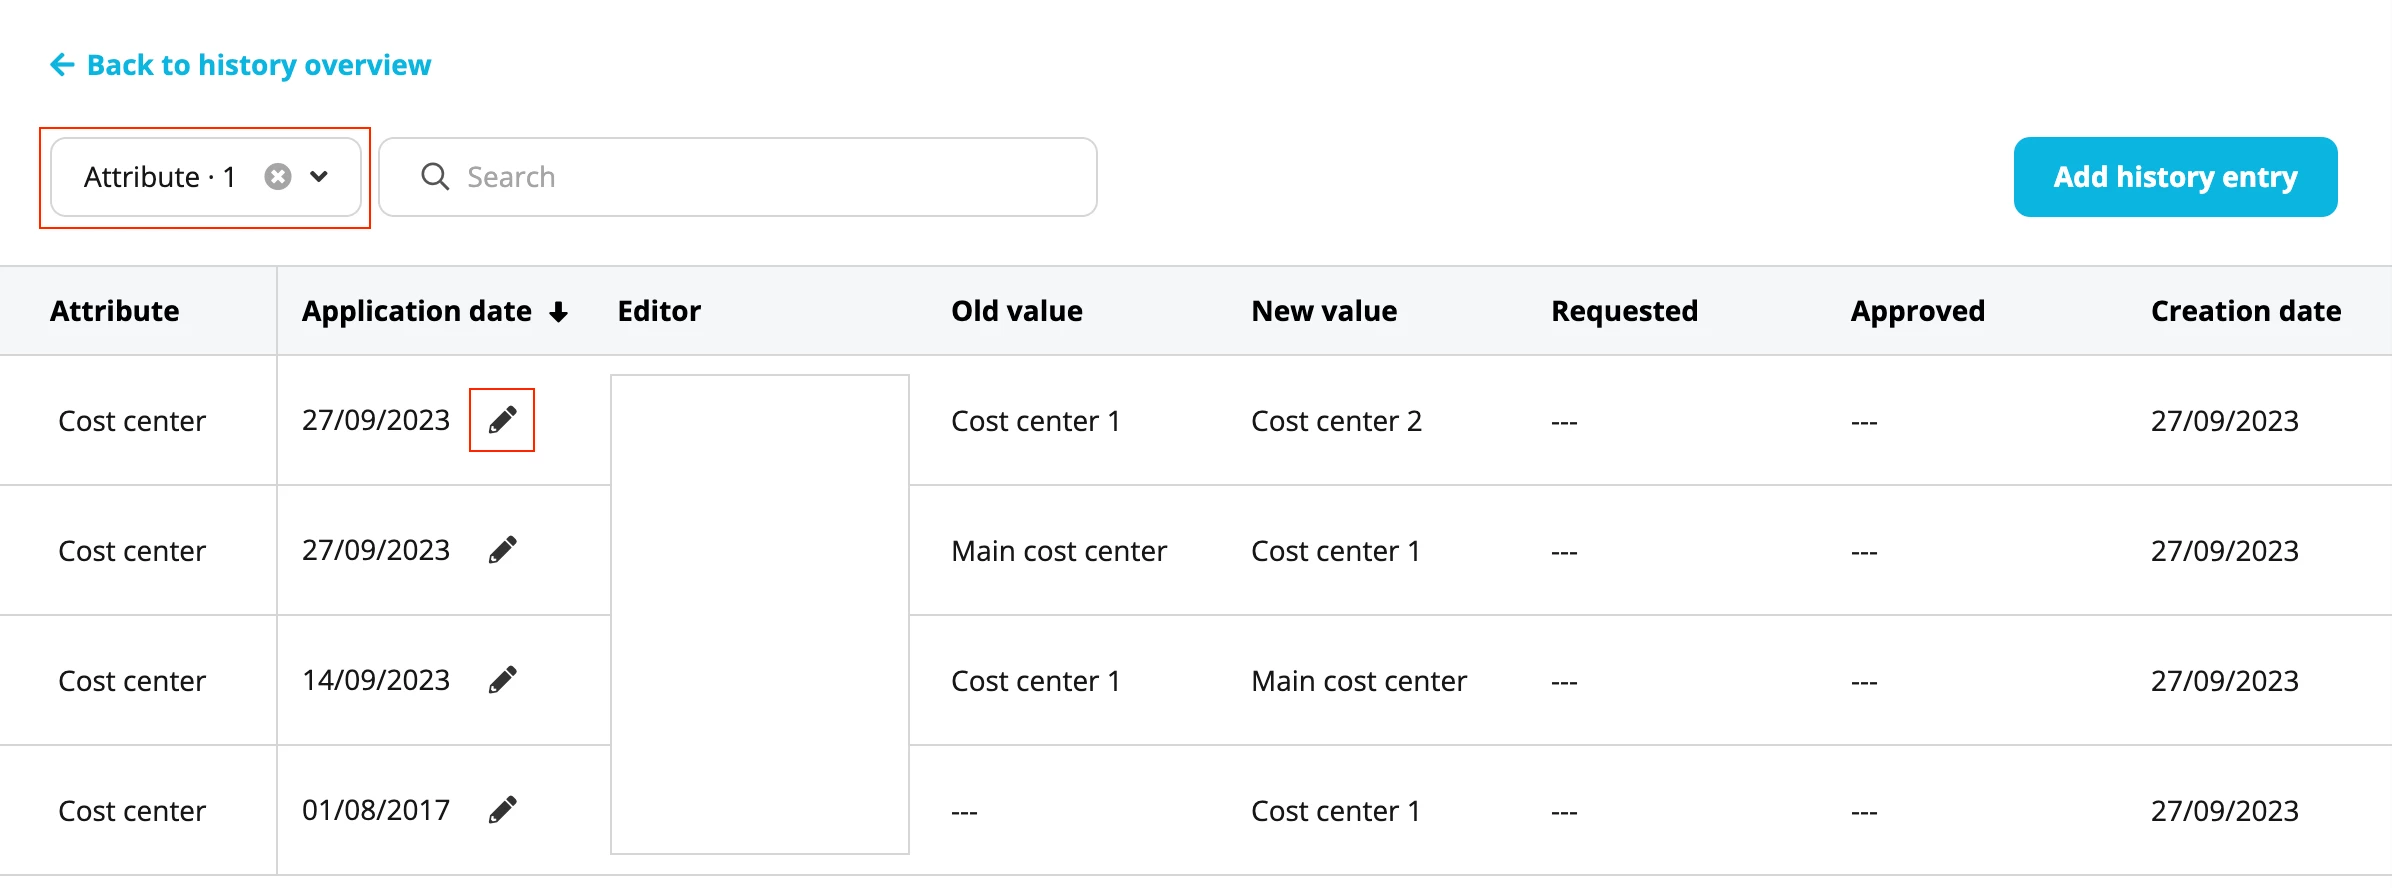This screenshot has height=888, width=2392.
Task: Click the magnifier icon in search box
Action: tap(435, 177)
